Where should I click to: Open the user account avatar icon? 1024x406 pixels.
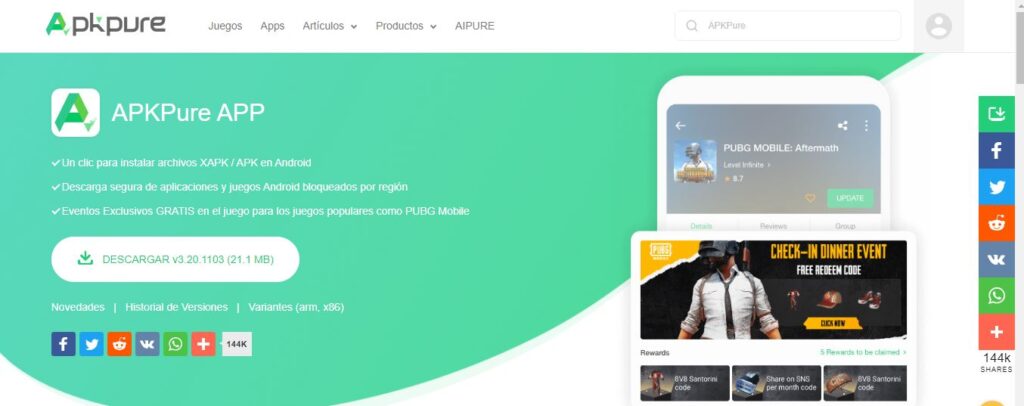938,26
